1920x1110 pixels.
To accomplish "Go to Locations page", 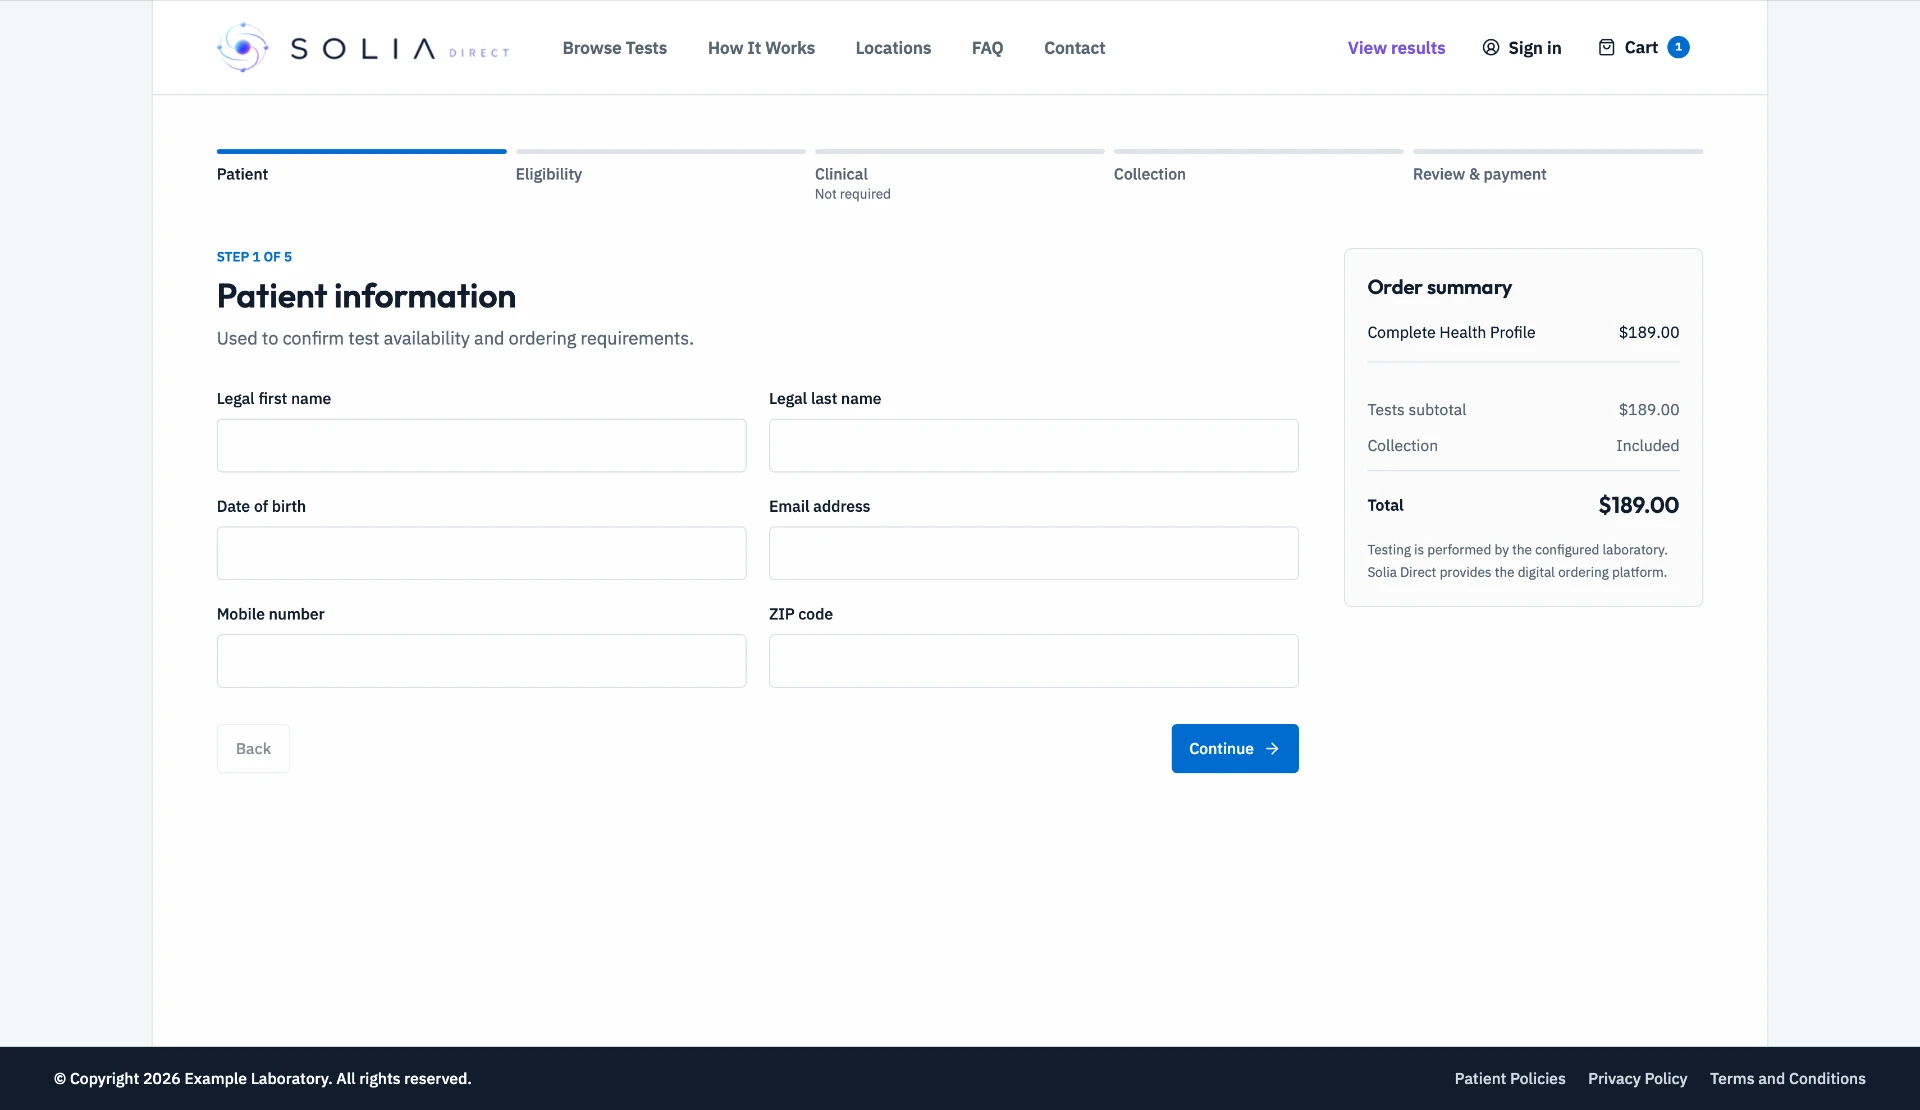I will [893, 48].
